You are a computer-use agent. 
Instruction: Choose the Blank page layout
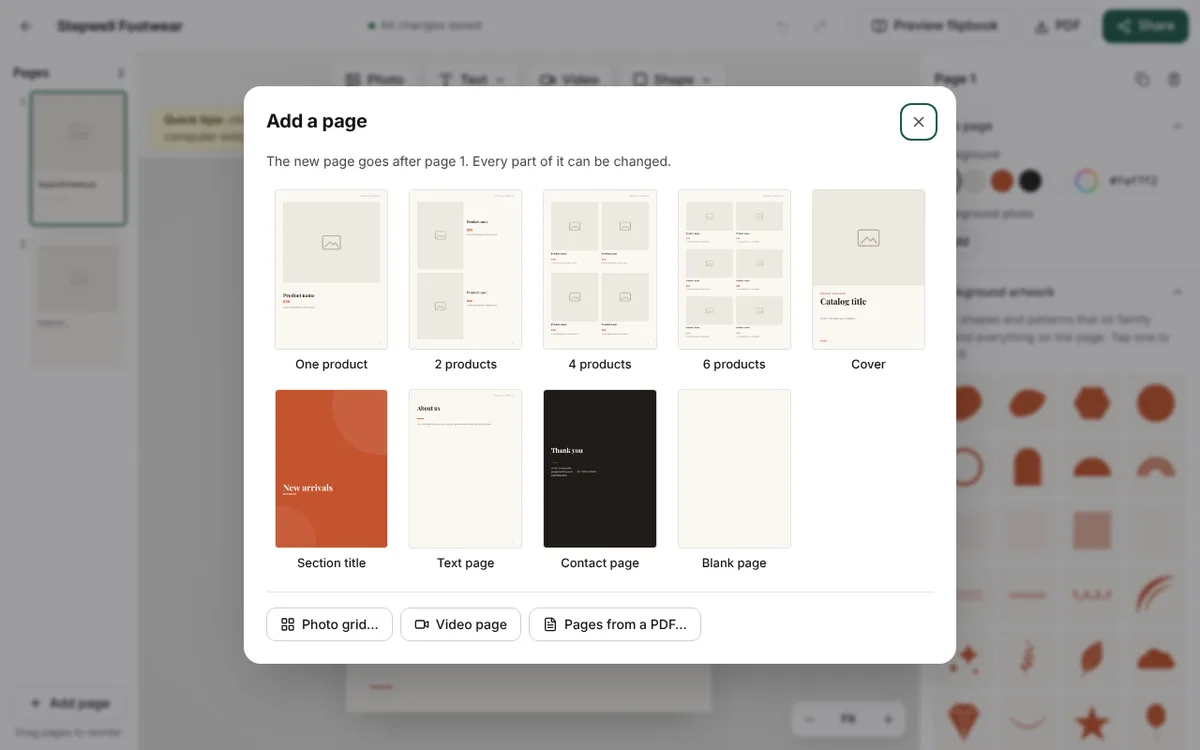(x=734, y=468)
